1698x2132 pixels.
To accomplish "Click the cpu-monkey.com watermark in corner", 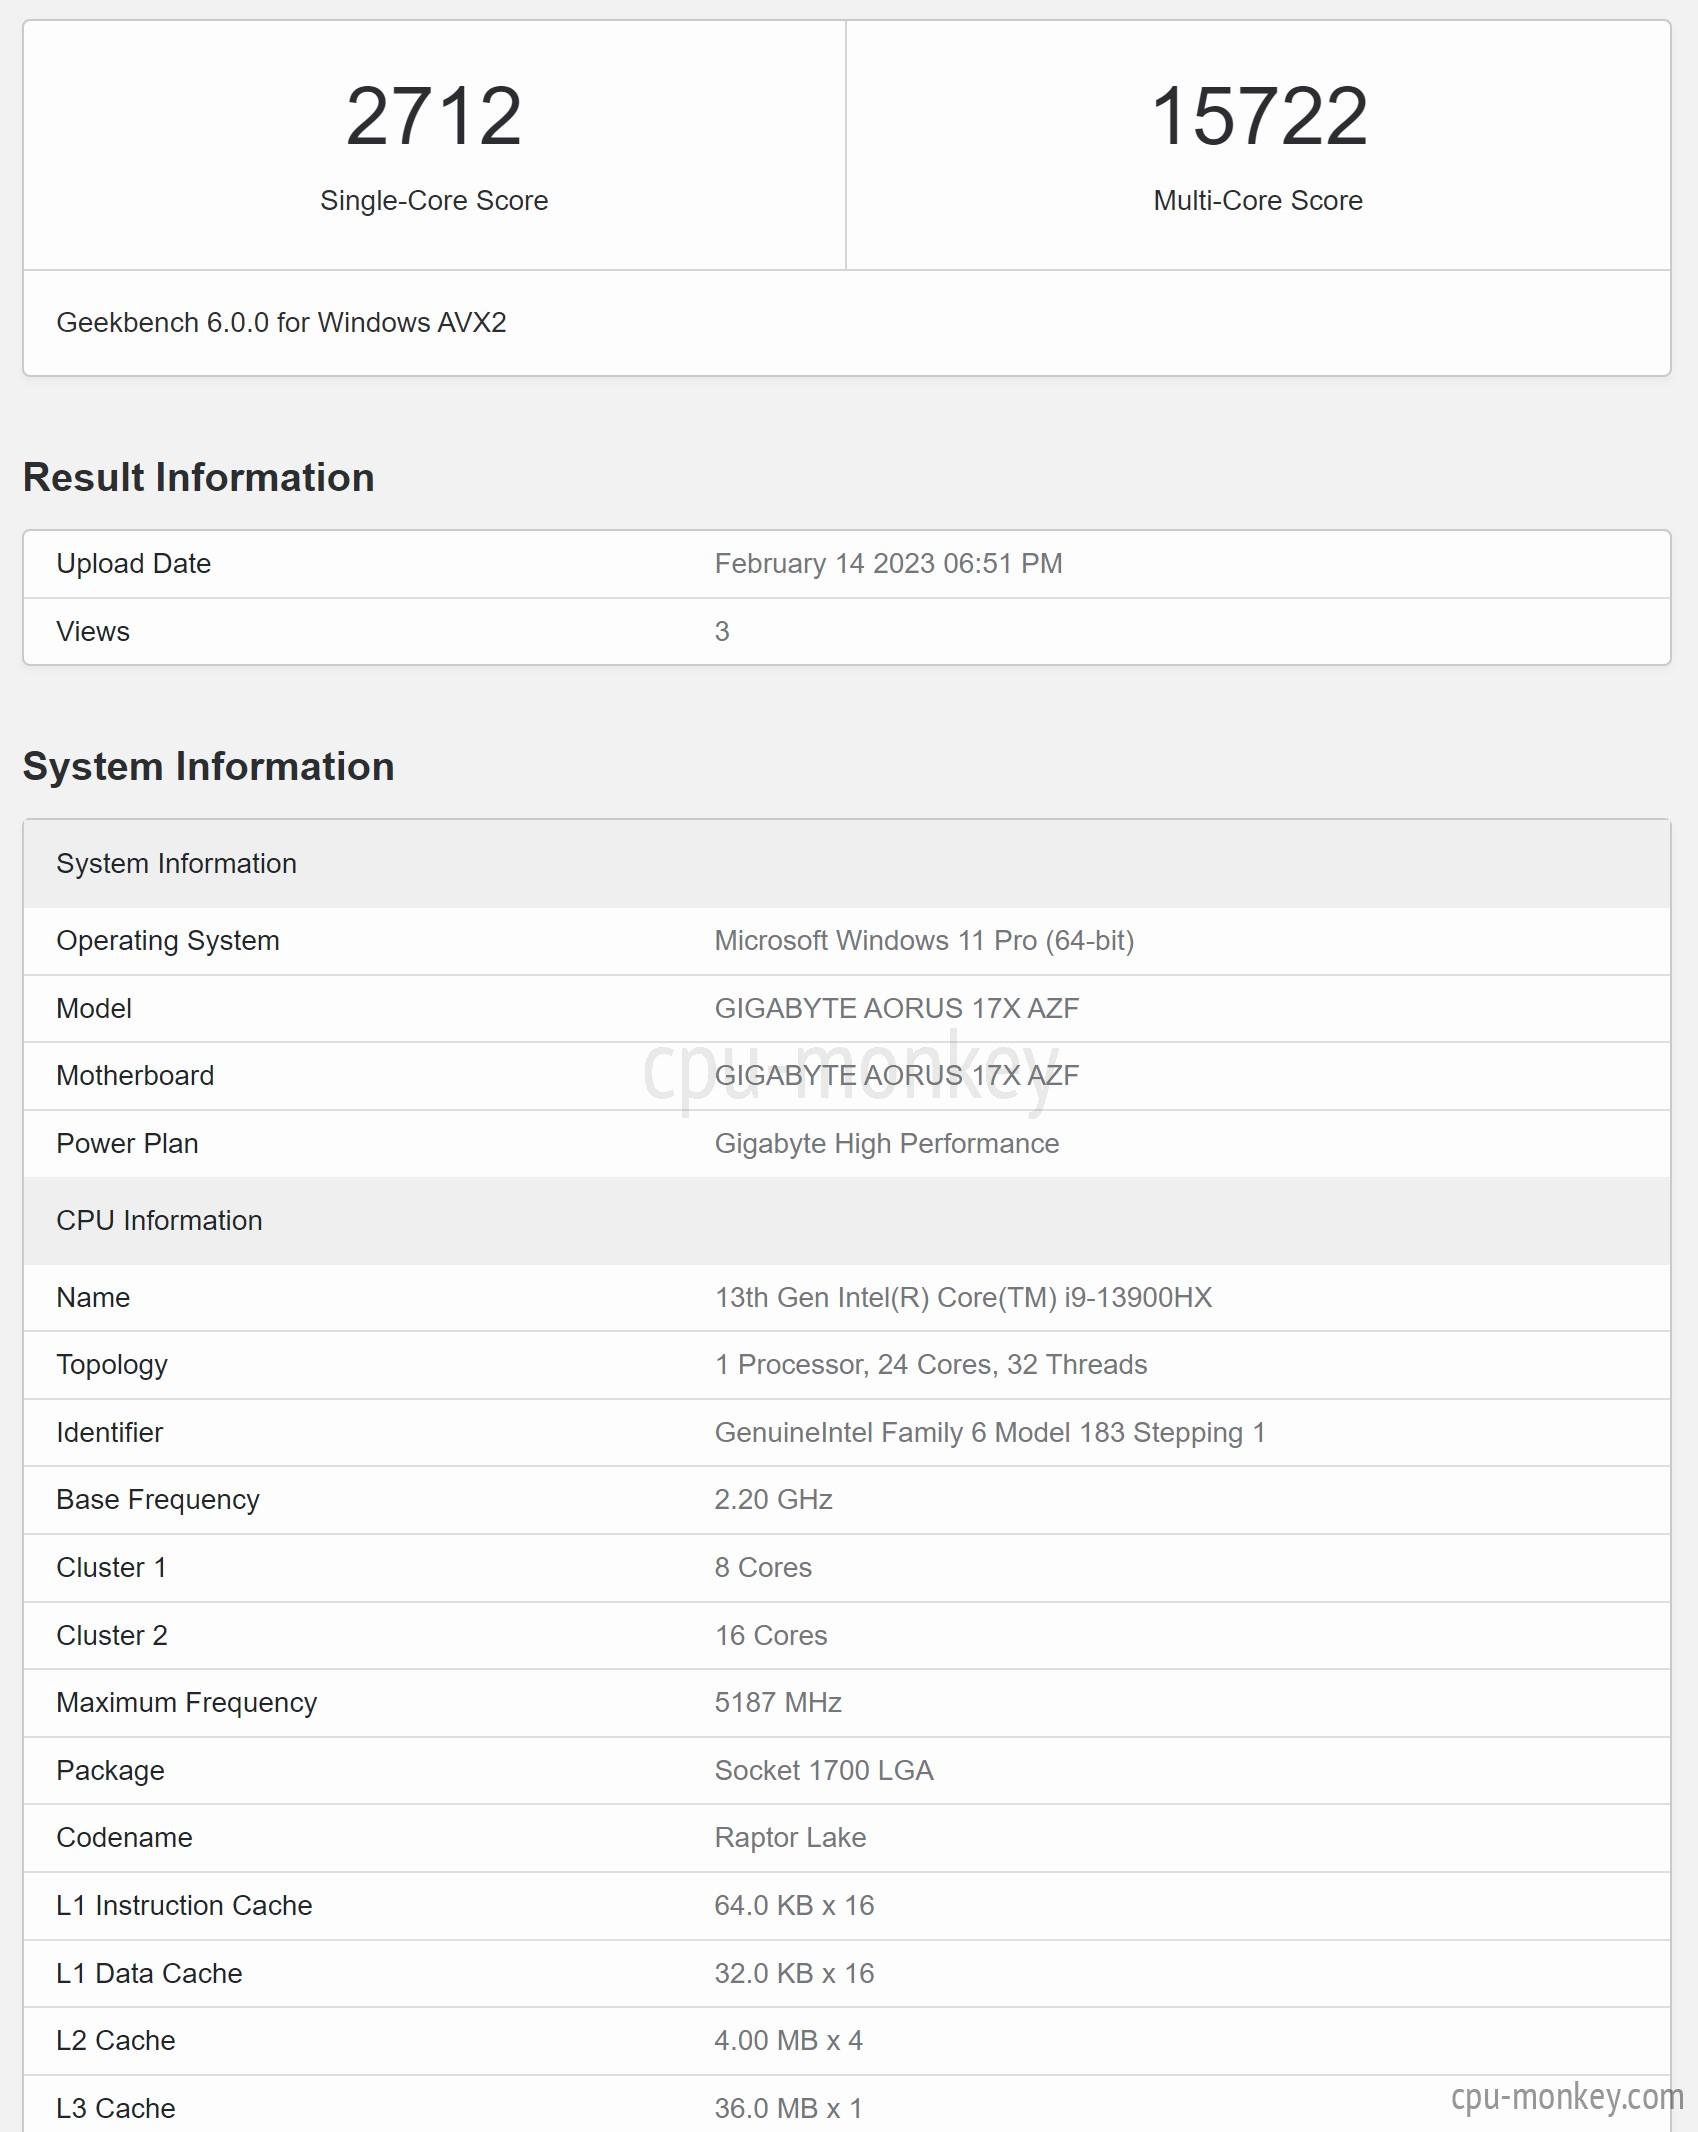I will point(1567,2097).
